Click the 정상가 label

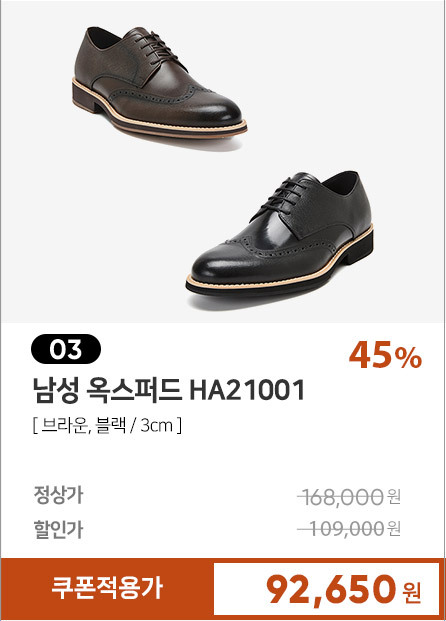58,494
